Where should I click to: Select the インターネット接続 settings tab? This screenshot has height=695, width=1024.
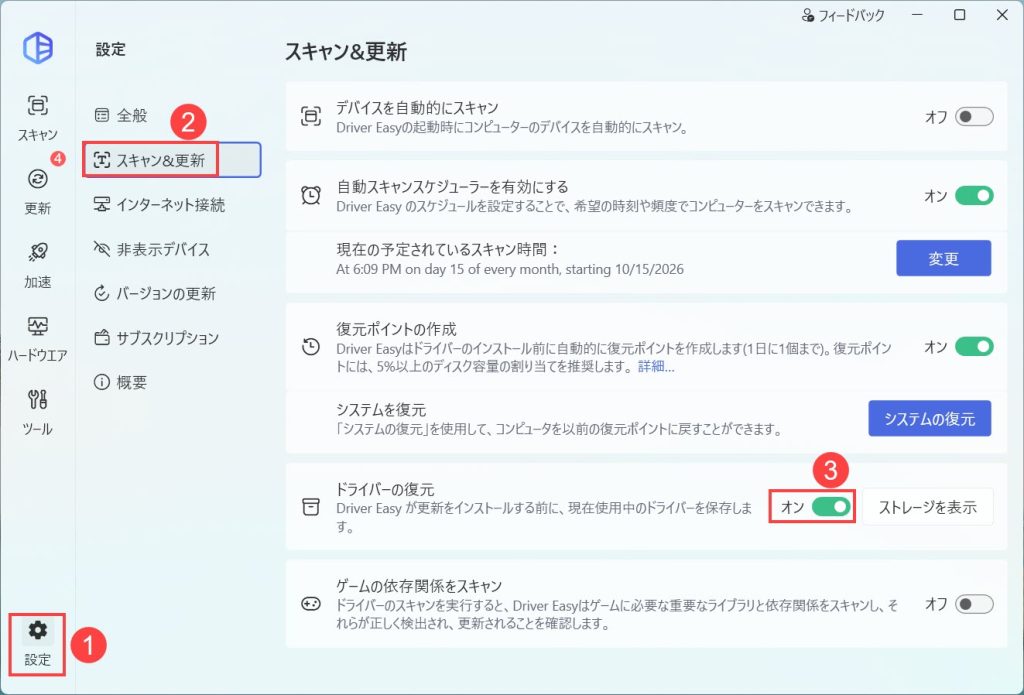click(x=172, y=204)
